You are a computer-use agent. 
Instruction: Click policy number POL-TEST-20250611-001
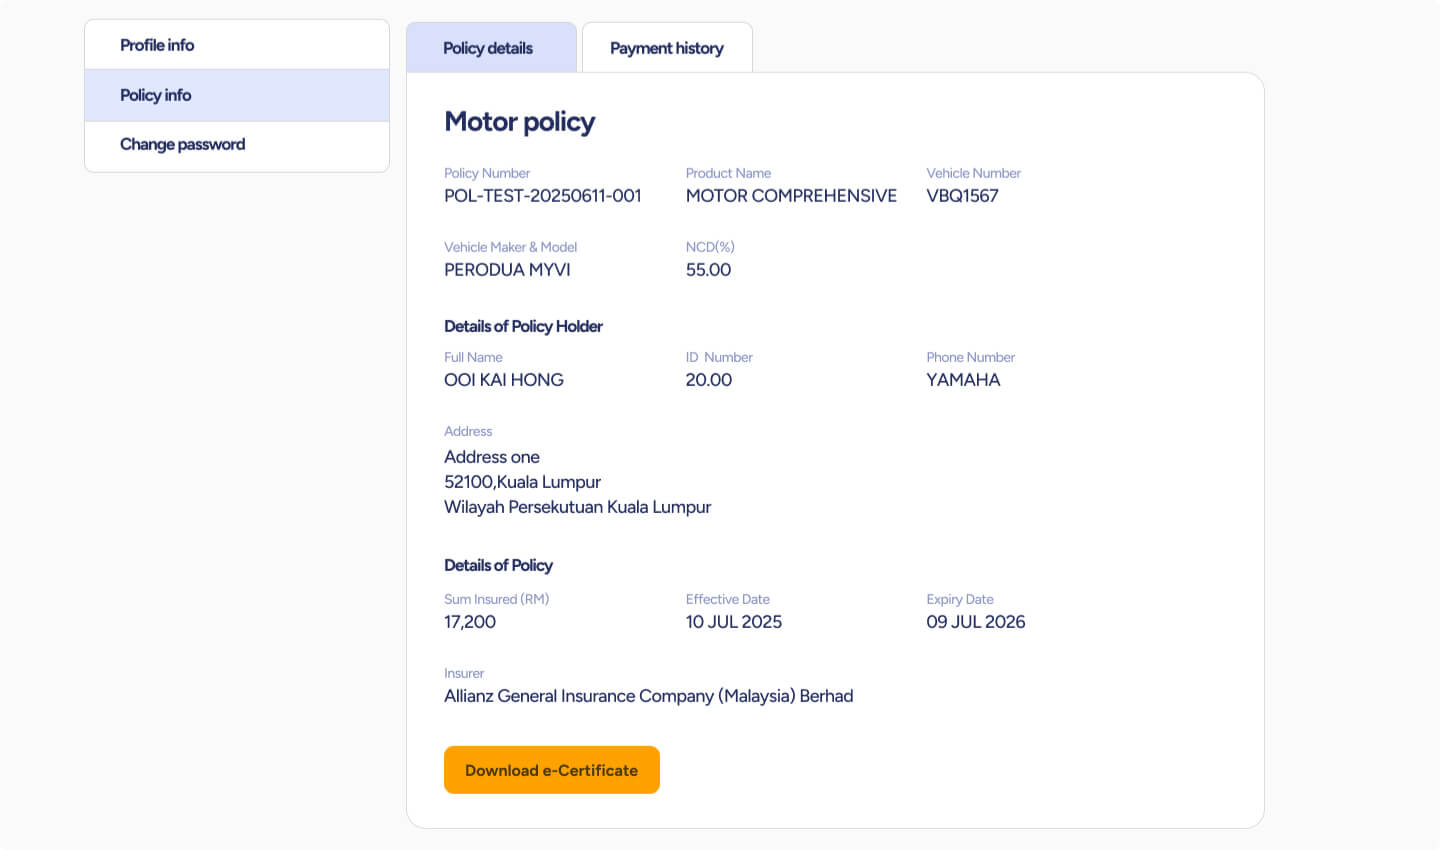click(x=542, y=196)
